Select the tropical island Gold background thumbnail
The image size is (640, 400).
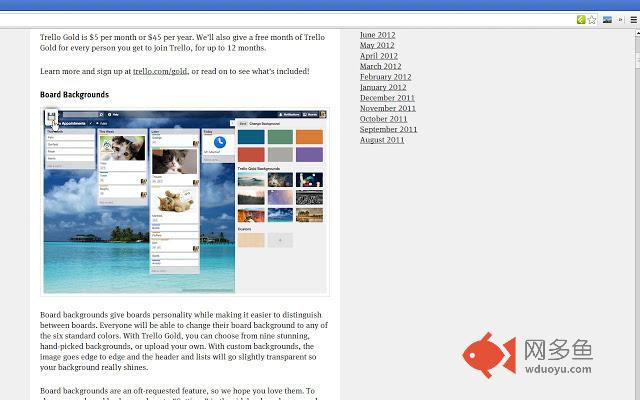(280, 215)
